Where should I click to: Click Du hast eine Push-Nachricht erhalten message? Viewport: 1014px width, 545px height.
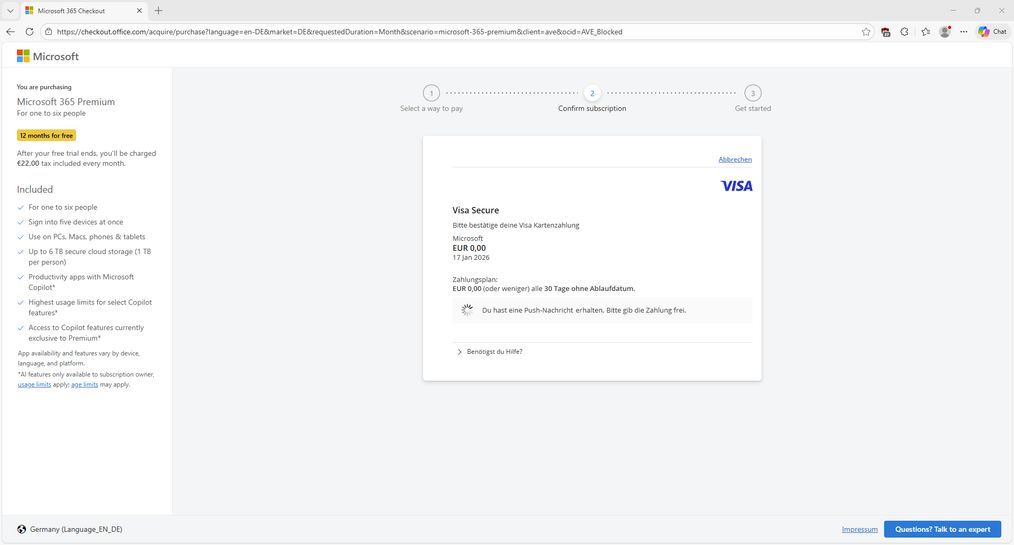[x=584, y=310]
